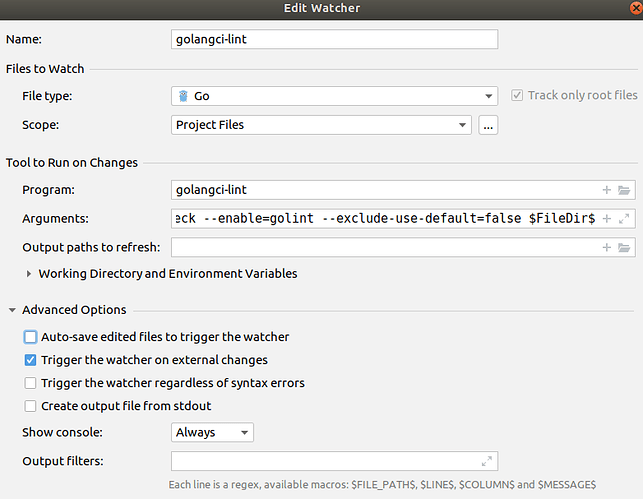Expand the Arguments field editor

(x=624, y=219)
